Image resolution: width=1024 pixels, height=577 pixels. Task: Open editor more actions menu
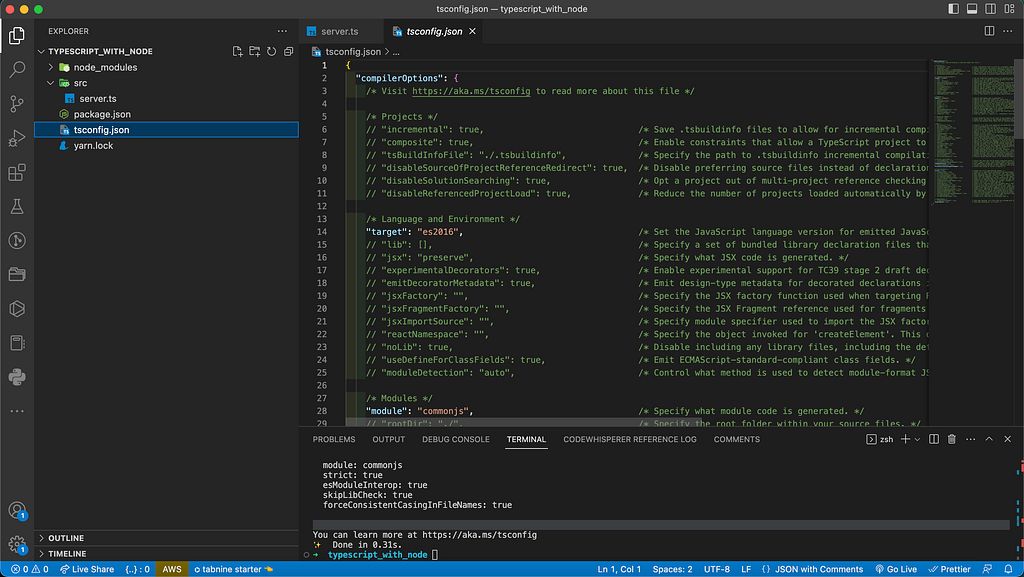pos(1008,31)
